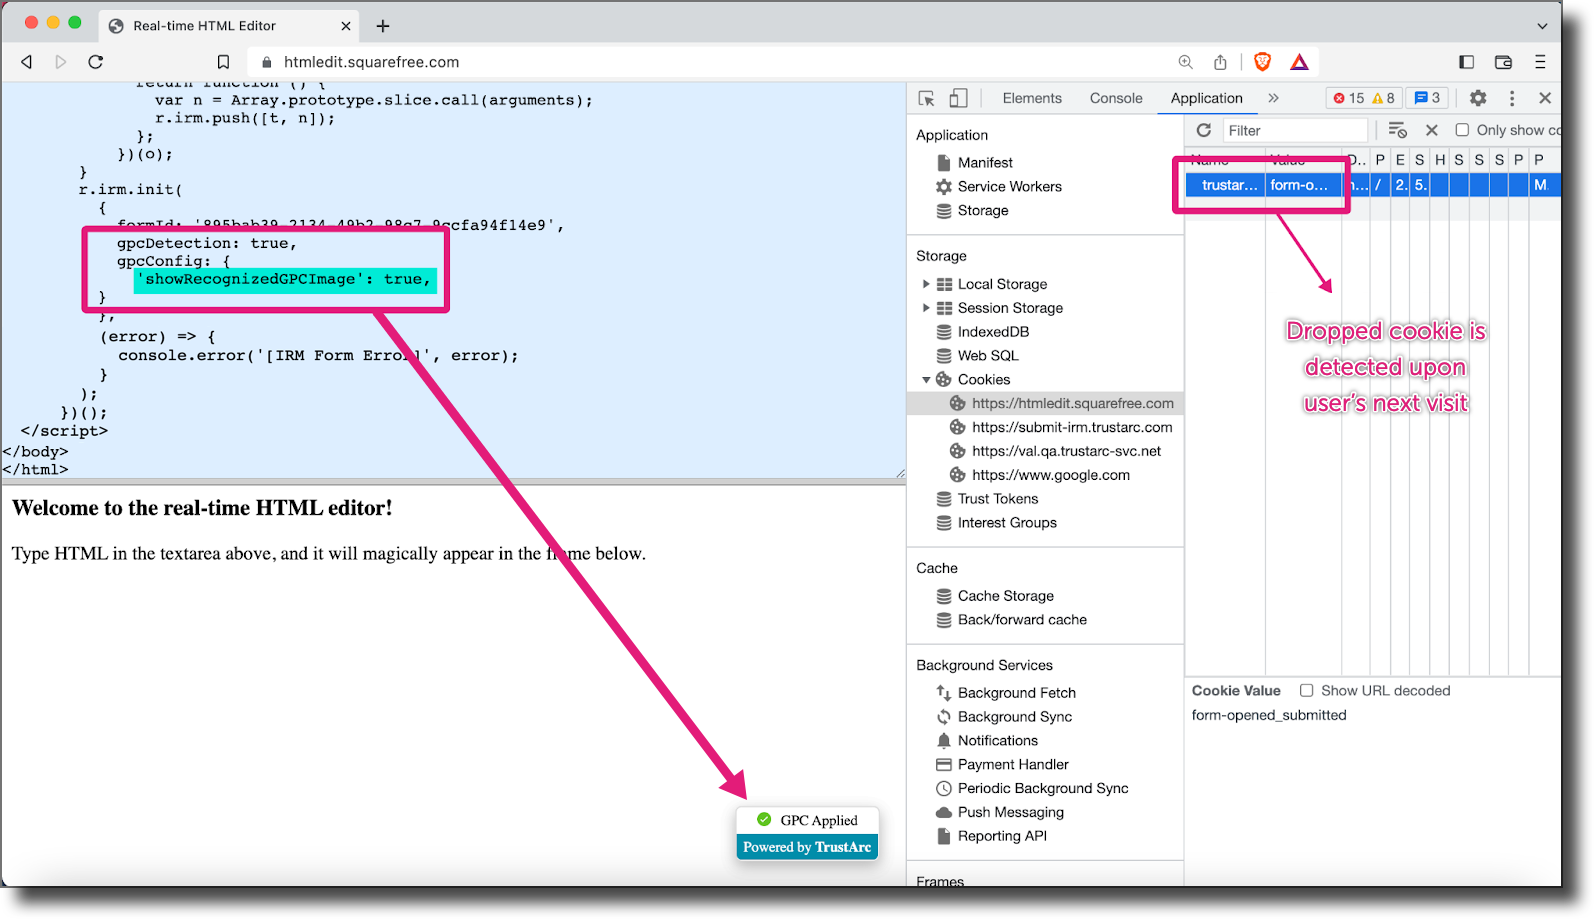Switch to the Console tab

tap(1116, 98)
